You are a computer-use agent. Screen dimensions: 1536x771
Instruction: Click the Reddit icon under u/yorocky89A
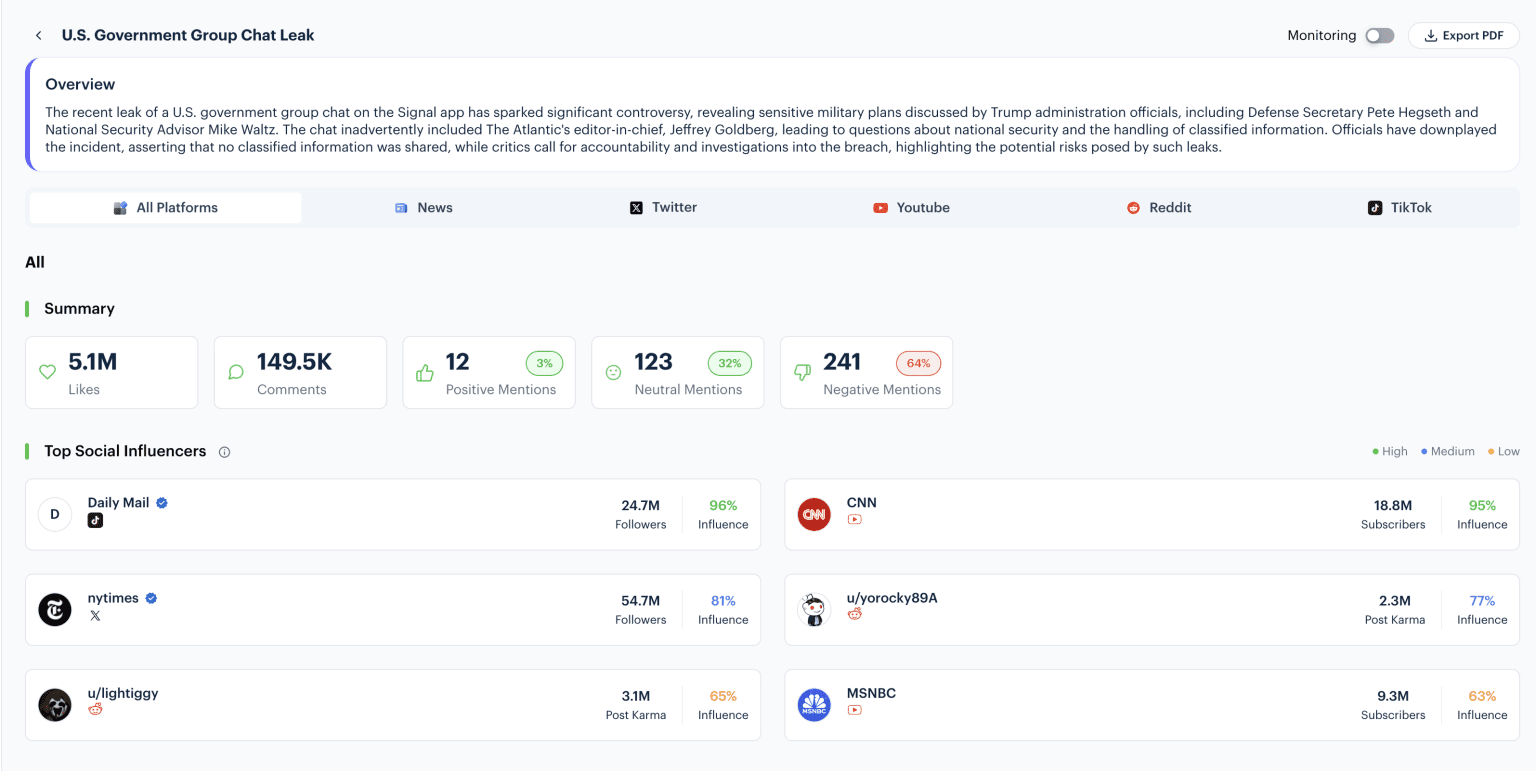pyautogui.click(x=855, y=616)
